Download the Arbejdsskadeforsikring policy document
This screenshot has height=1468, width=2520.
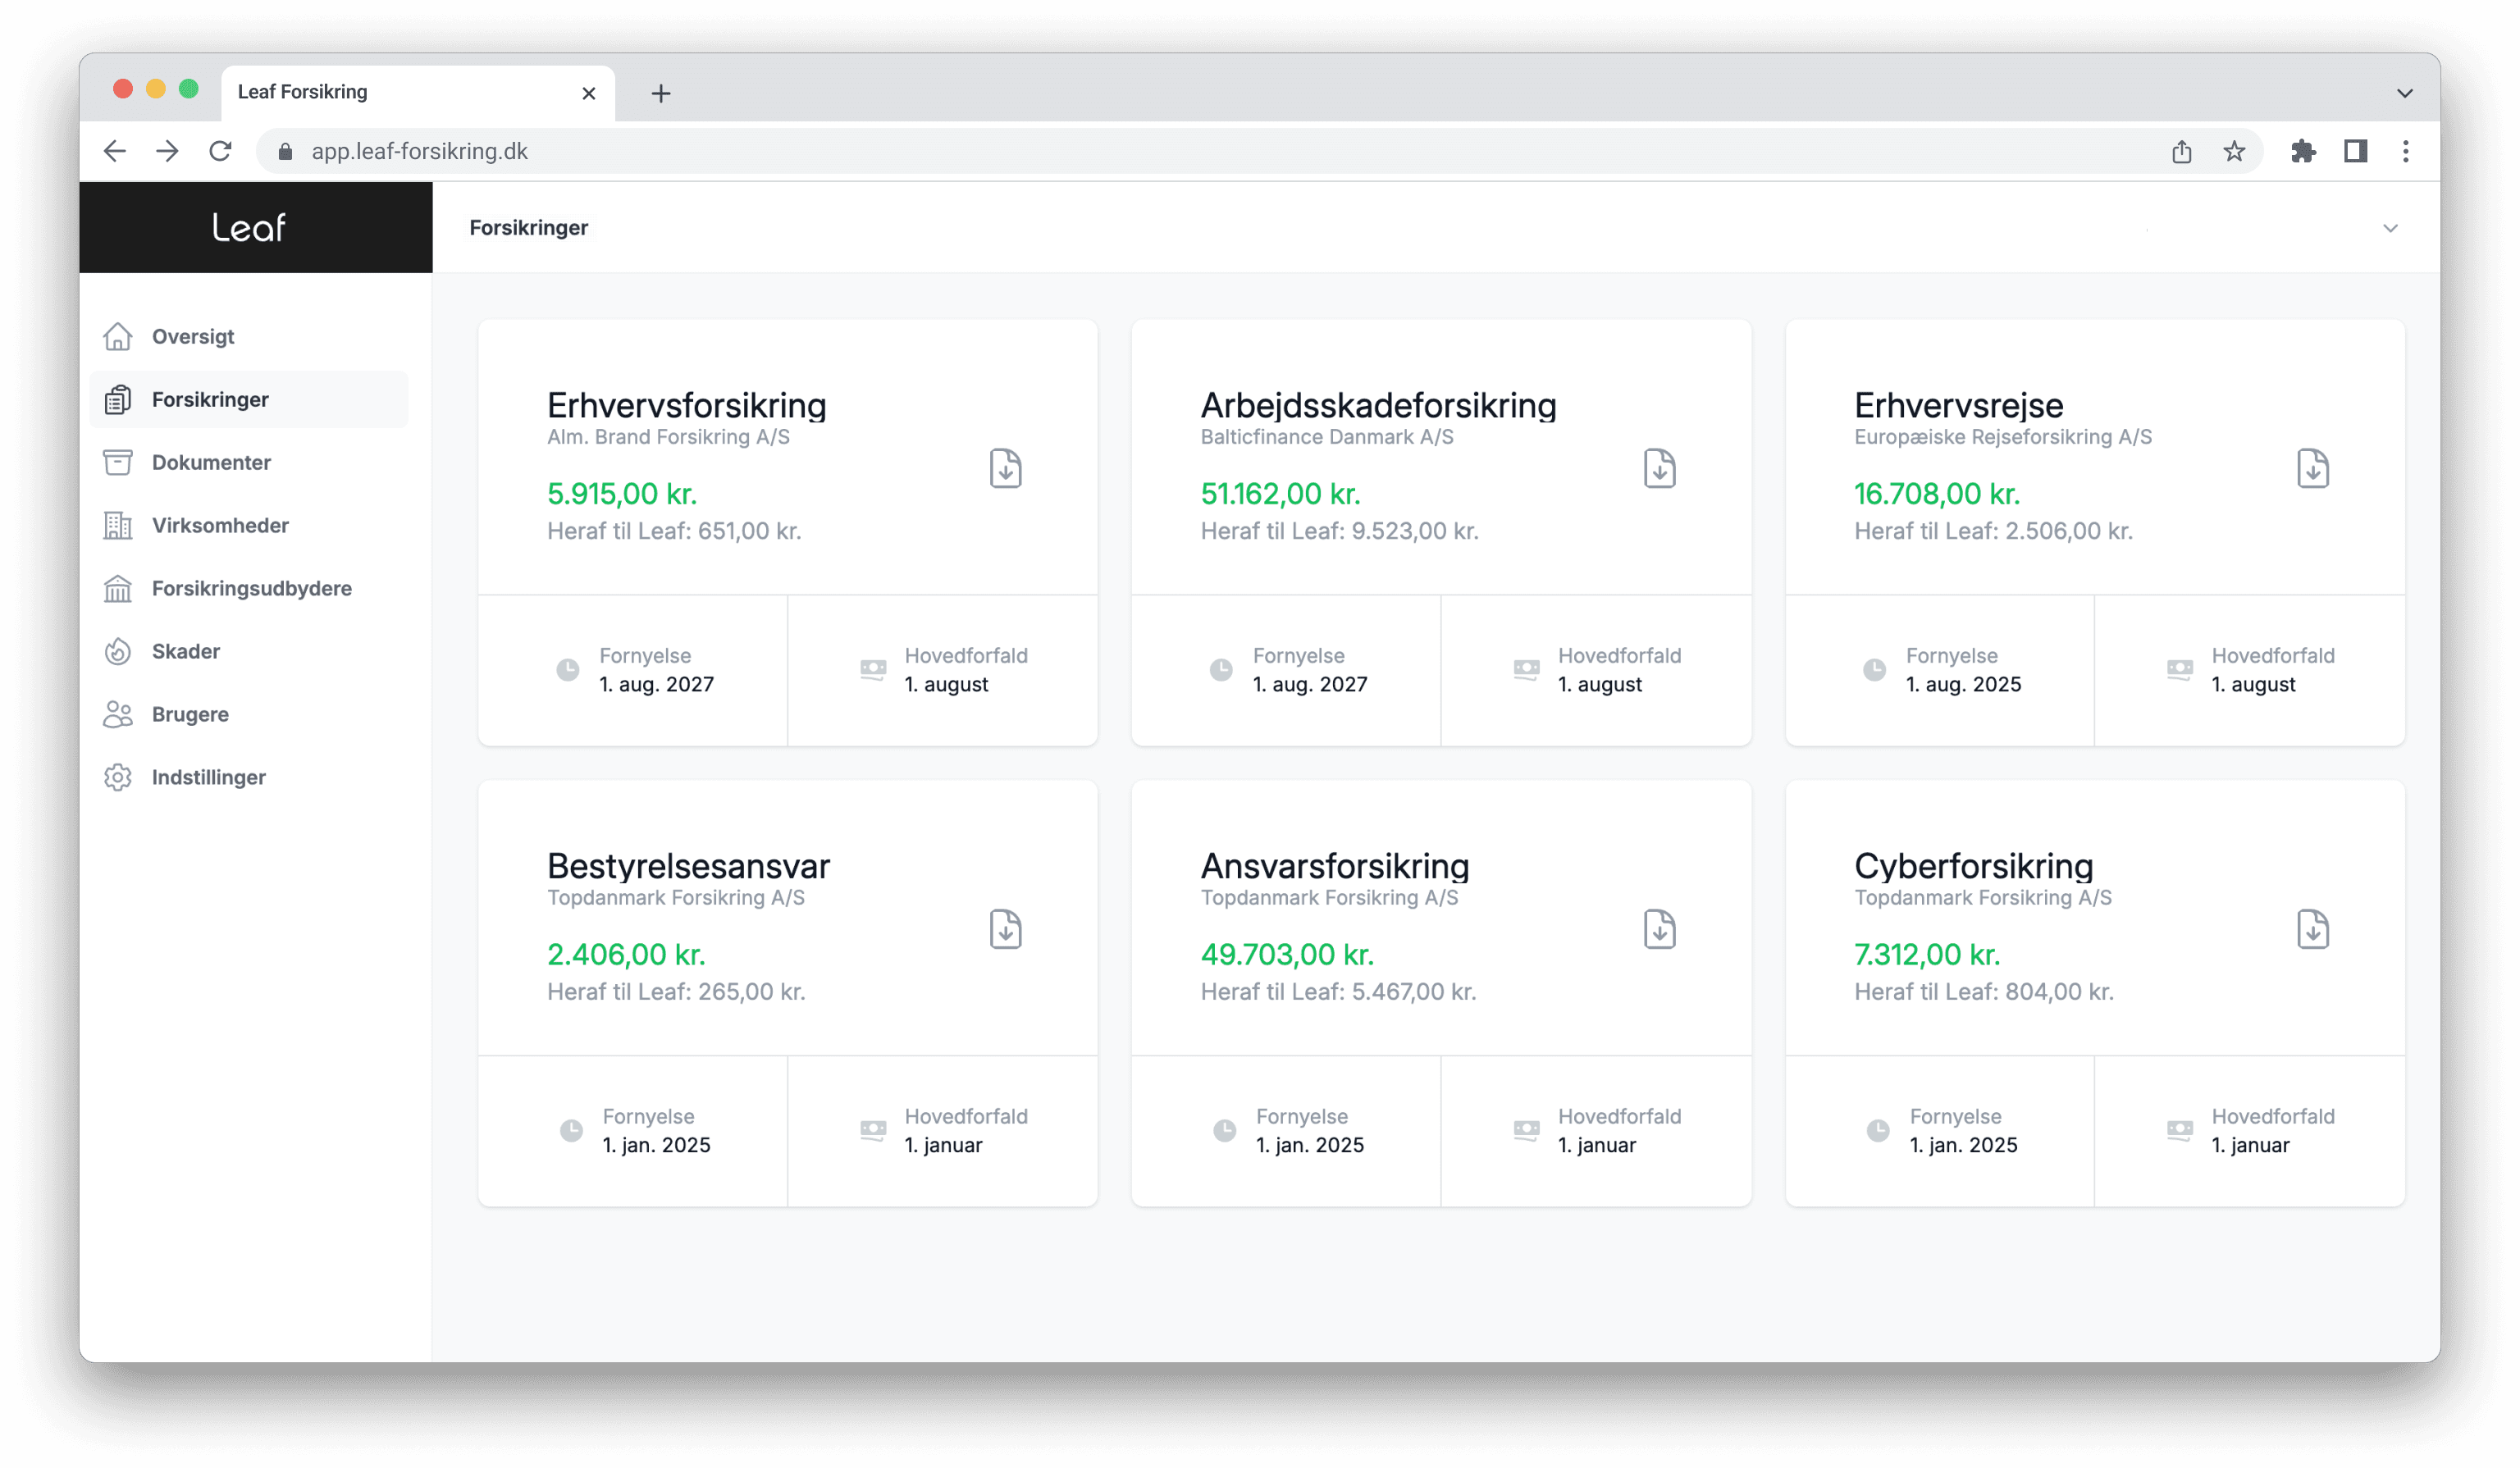pyautogui.click(x=1659, y=468)
